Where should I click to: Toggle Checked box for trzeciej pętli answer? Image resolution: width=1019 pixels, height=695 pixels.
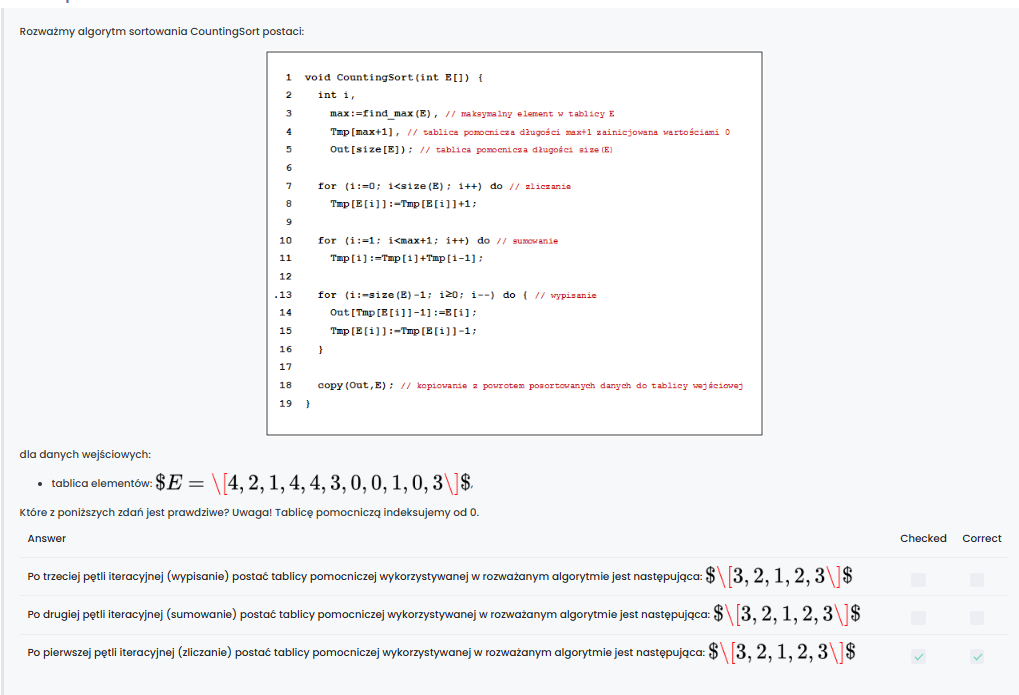point(918,579)
